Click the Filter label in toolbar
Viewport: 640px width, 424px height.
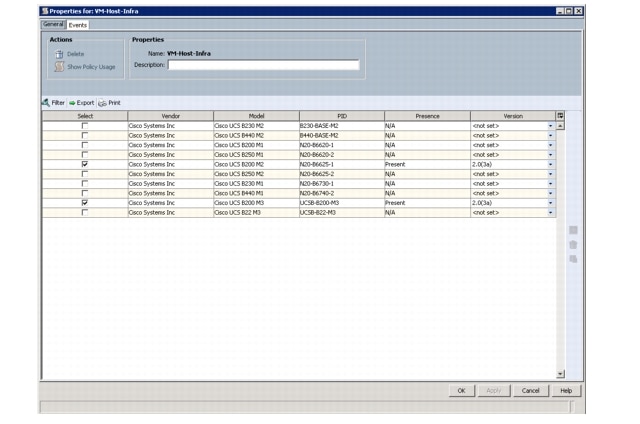point(58,103)
